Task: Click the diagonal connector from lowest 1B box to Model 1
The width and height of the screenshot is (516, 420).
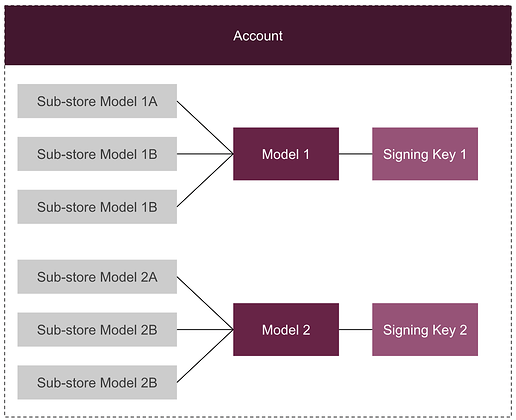Action: click(x=205, y=180)
